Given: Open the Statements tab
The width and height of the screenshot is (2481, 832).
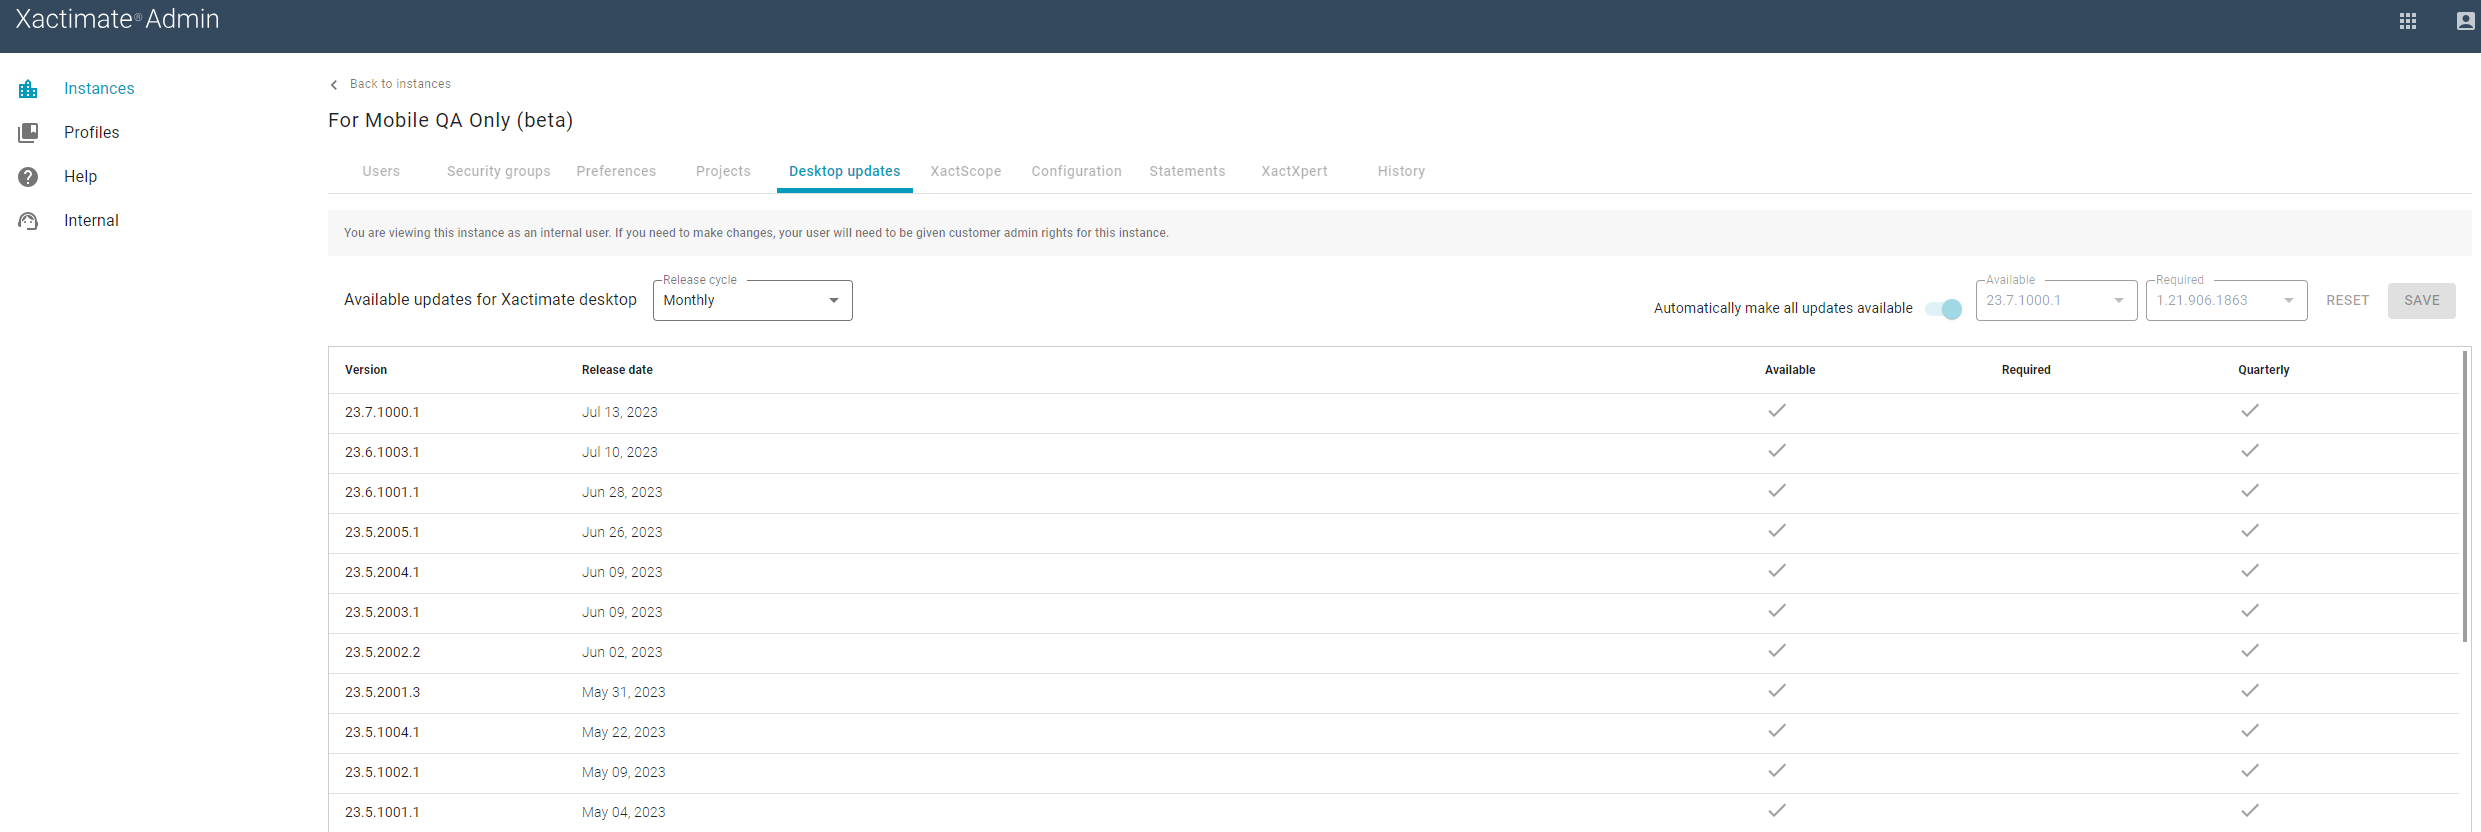Looking at the screenshot, I should (1187, 171).
